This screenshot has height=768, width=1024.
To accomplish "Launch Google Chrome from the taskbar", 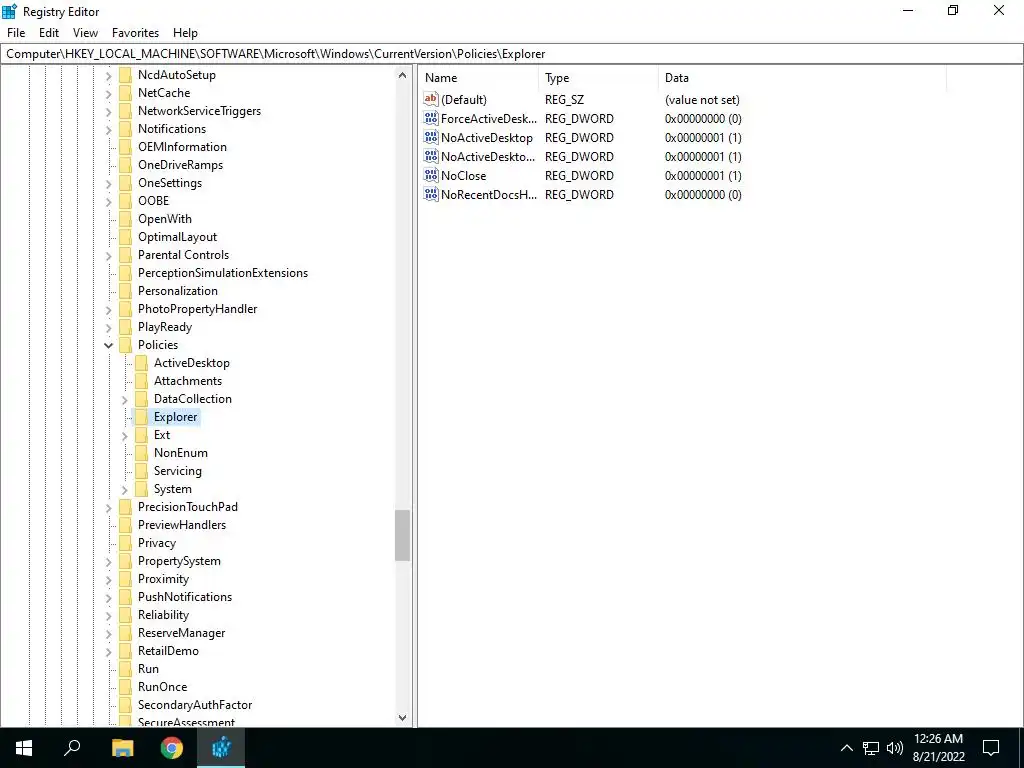I will tap(172, 748).
